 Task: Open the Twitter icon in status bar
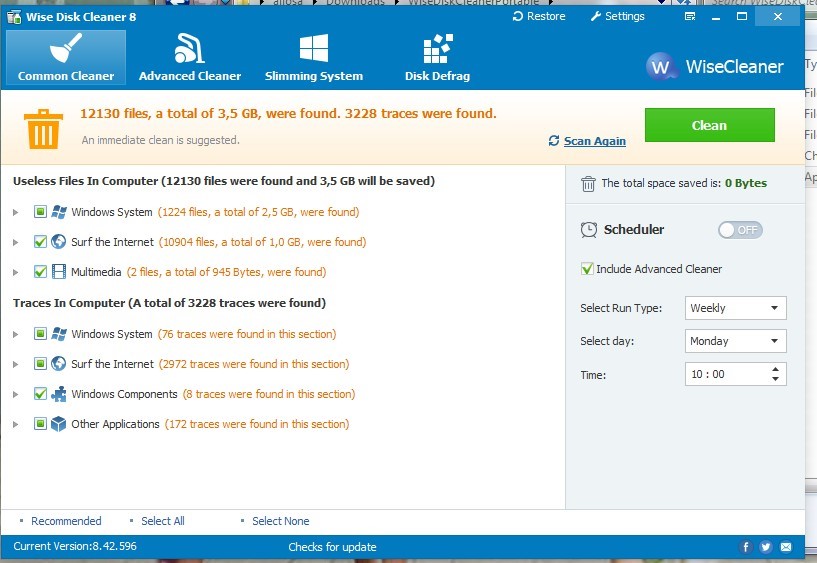766,547
